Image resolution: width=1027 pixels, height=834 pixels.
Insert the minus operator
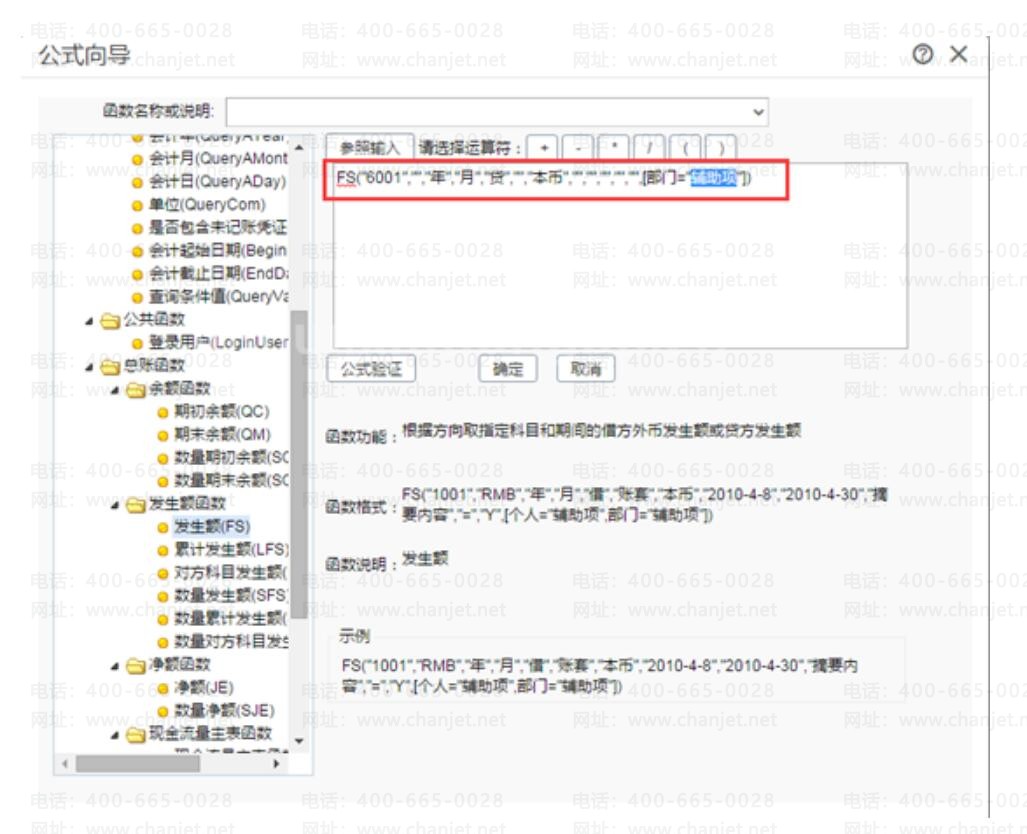[x=578, y=148]
